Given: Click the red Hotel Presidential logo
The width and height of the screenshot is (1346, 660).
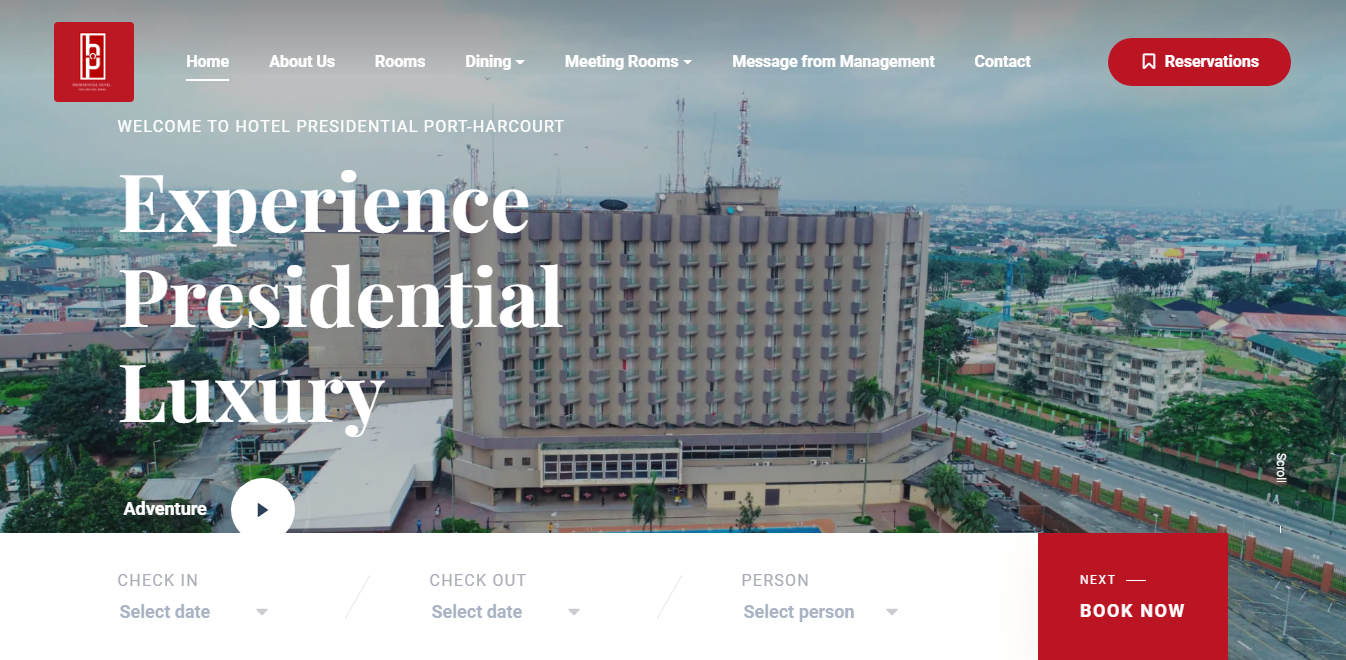Looking at the screenshot, I should [94, 62].
